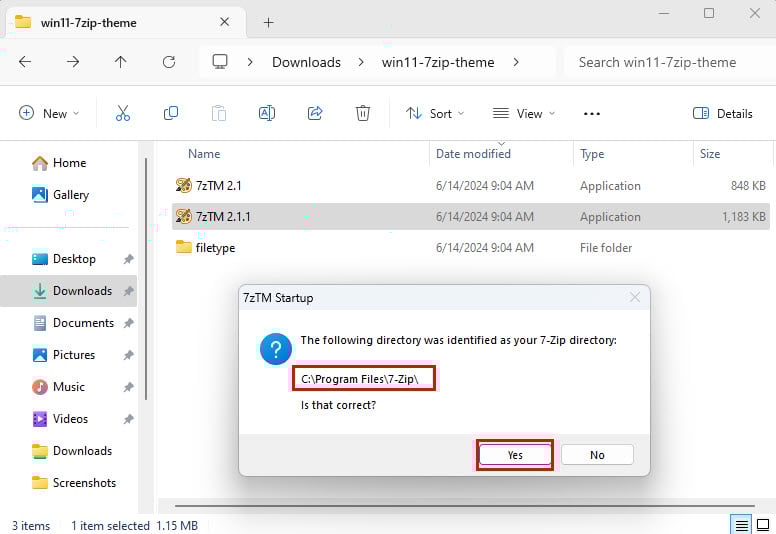
Task: Open Music in sidebar
Action: tap(68, 387)
